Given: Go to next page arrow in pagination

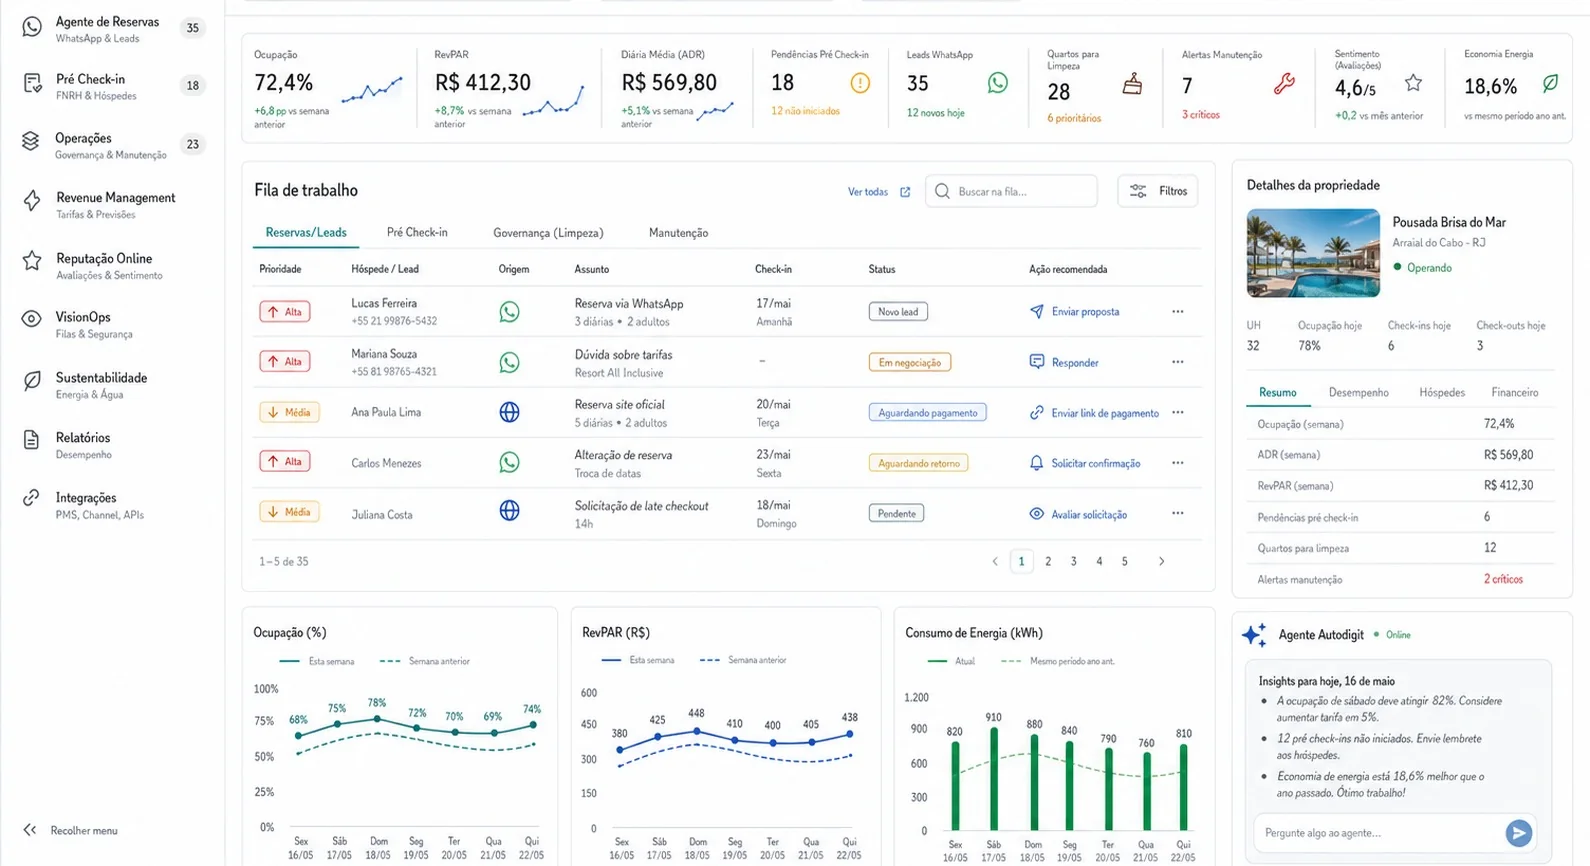Looking at the screenshot, I should tap(1161, 561).
